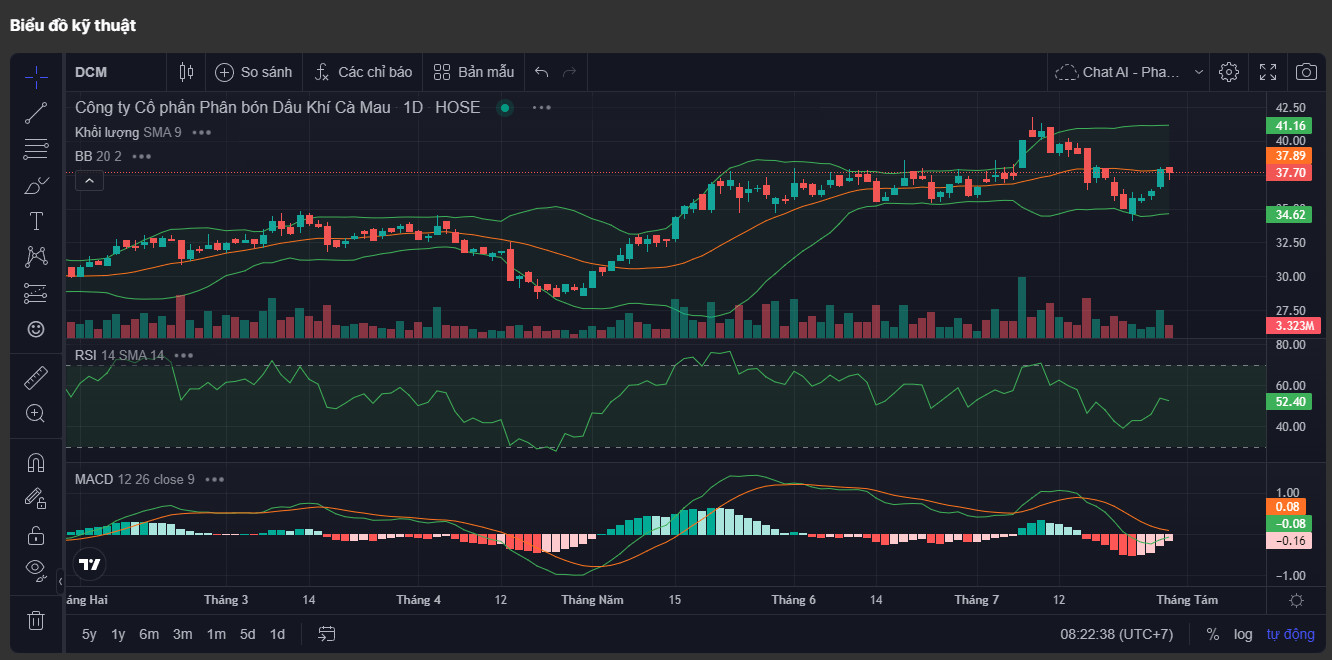Open more options for Khối lượng SMA 9
Image resolution: width=1332 pixels, height=660 pixels.
[202, 132]
